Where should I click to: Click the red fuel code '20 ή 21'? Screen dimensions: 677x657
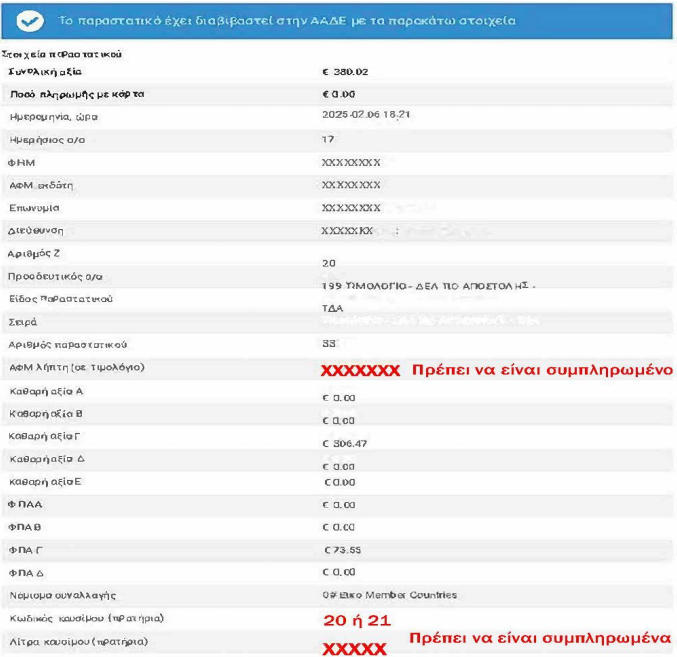pos(350,620)
